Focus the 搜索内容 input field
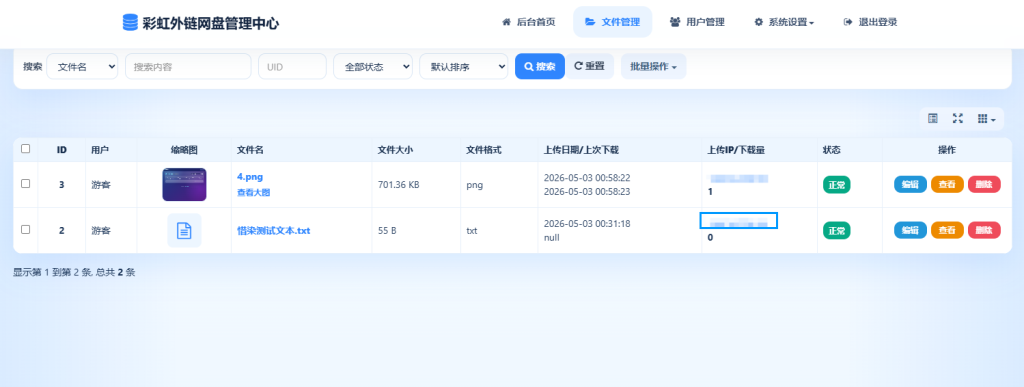The image size is (1024, 387). tap(188, 67)
